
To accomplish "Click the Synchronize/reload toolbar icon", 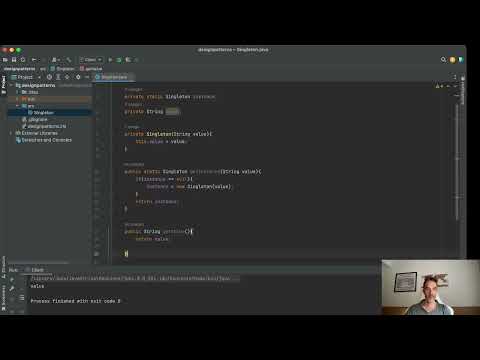I will click(x=23, y=60).
